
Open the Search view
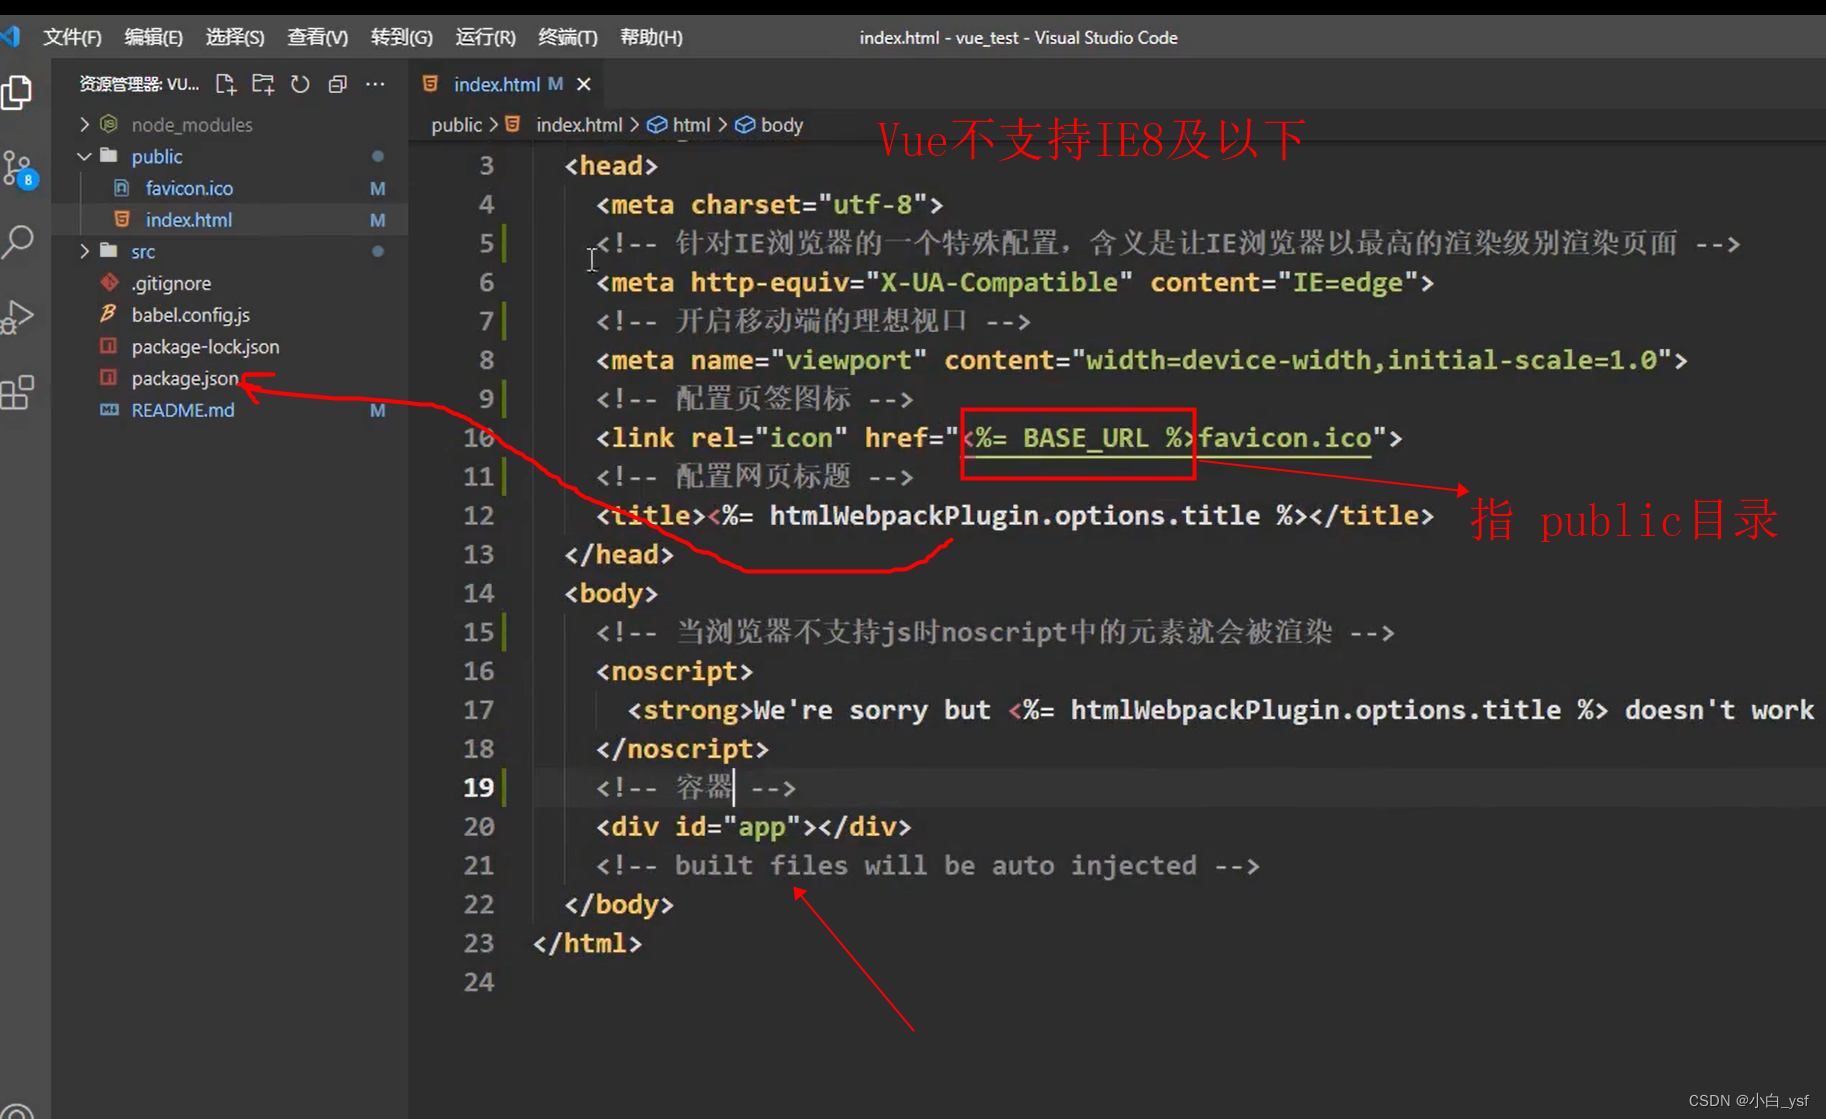click(x=18, y=242)
